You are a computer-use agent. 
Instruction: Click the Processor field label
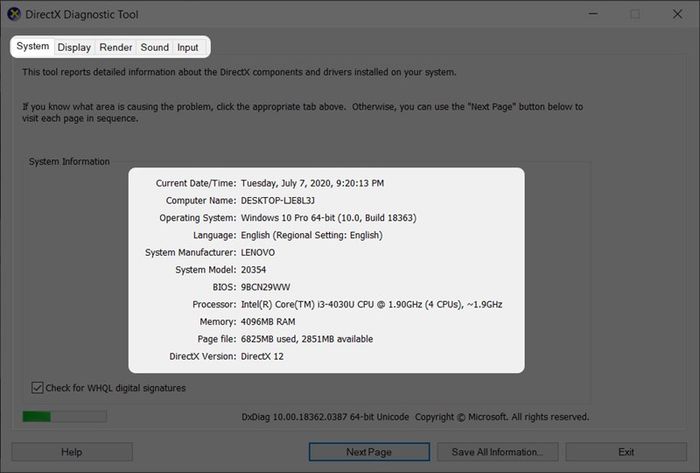coord(214,304)
